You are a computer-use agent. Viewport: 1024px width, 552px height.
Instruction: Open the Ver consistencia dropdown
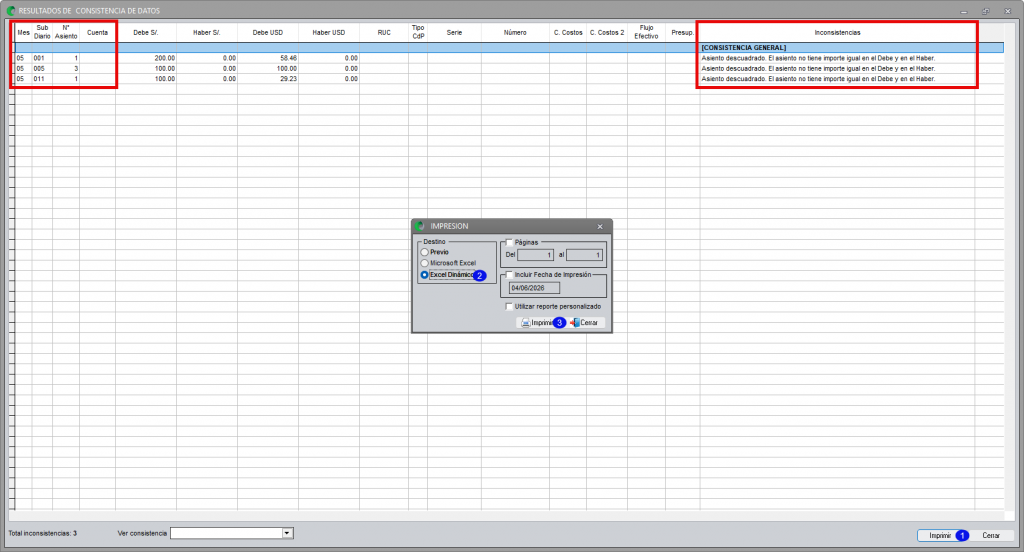click(x=287, y=533)
